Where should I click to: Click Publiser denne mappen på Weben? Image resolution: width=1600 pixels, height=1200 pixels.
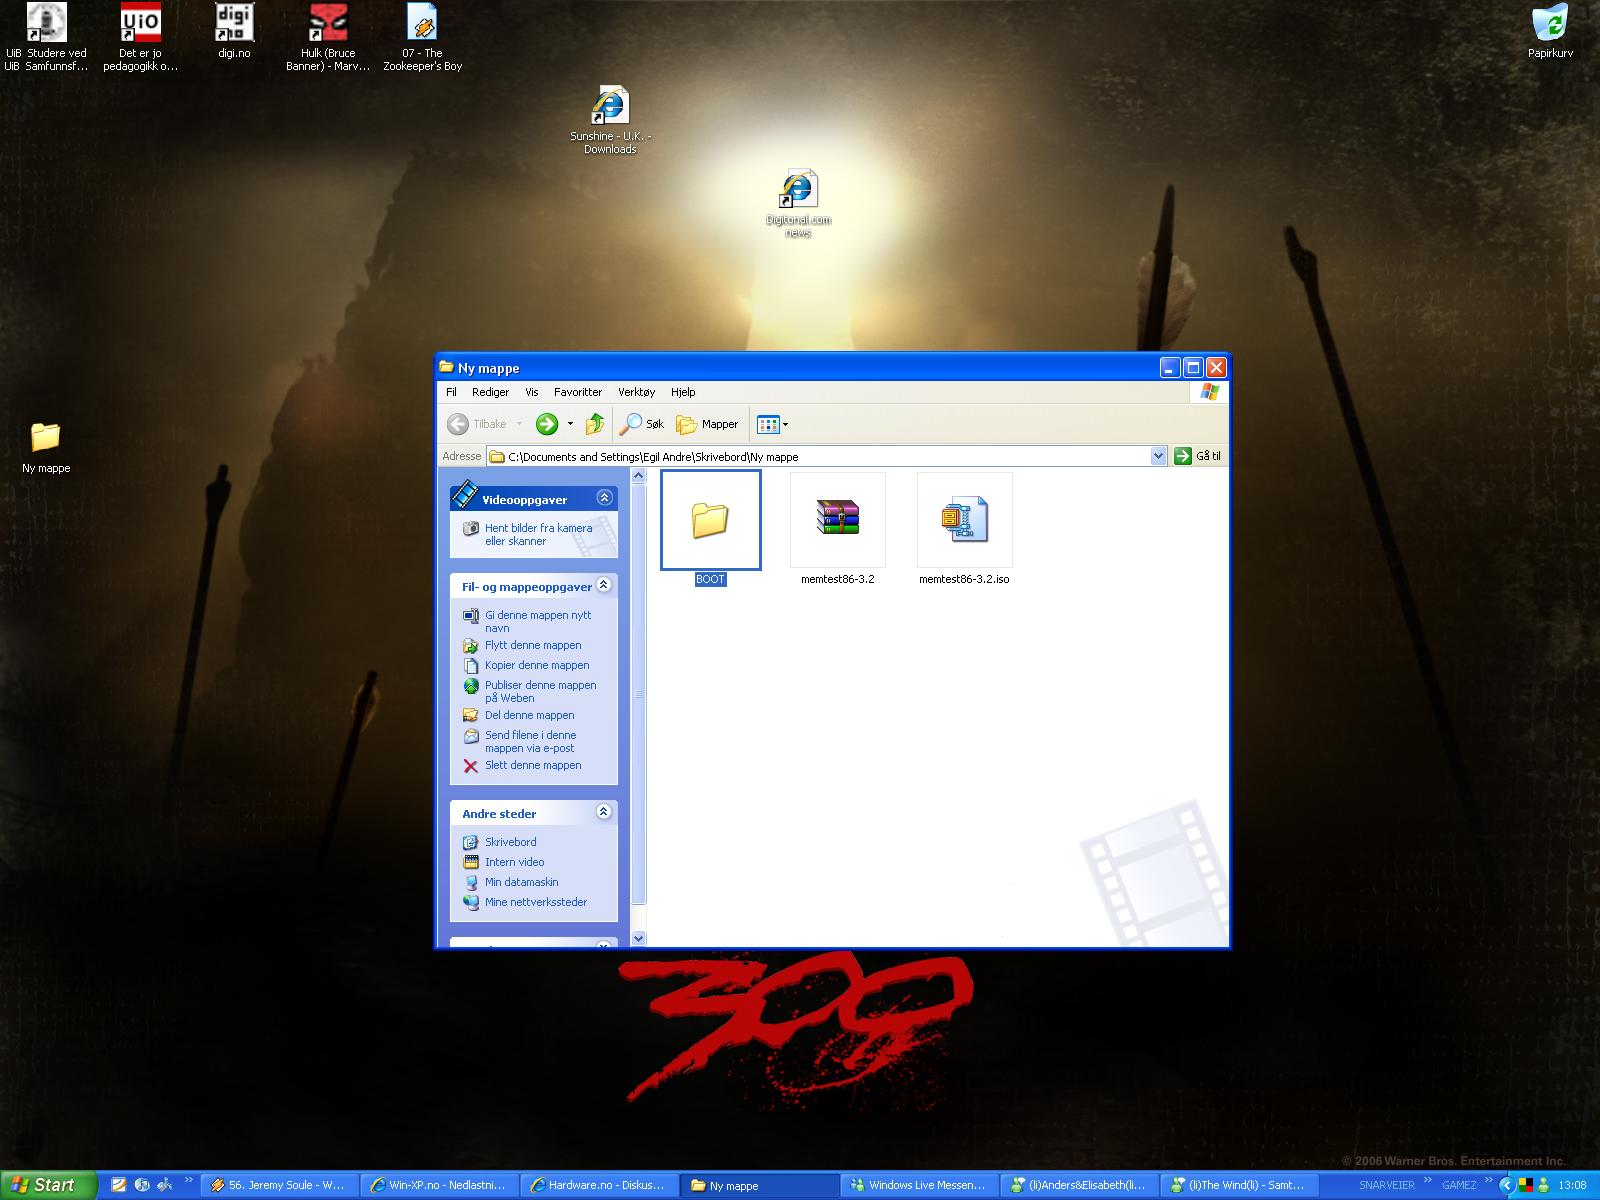tap(540, 691)
